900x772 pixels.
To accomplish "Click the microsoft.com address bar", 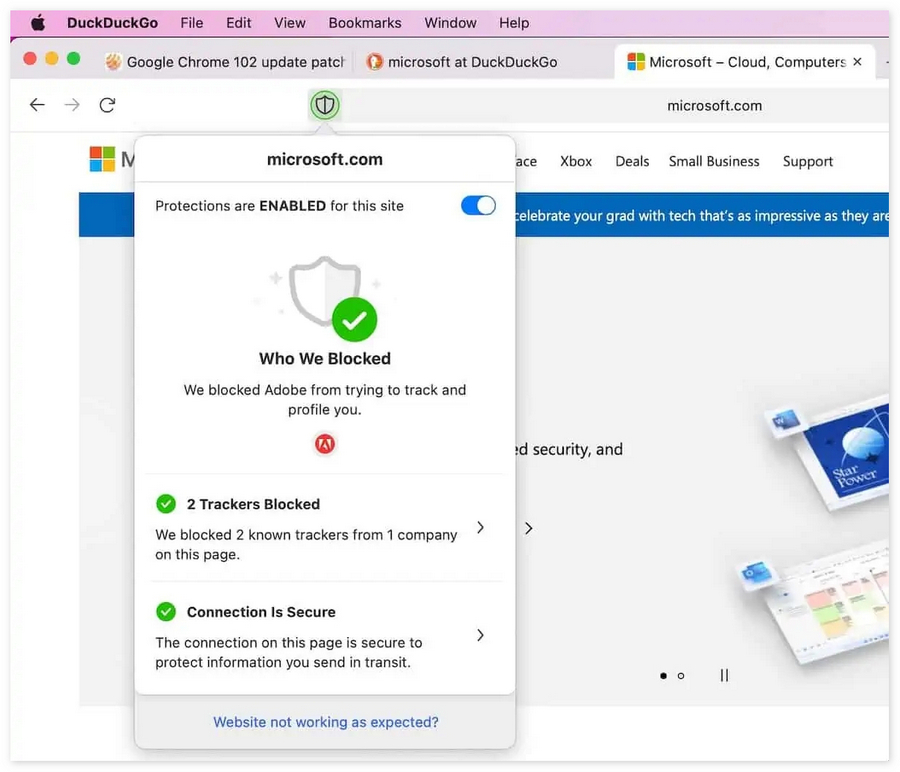I will tap(714, 105).
